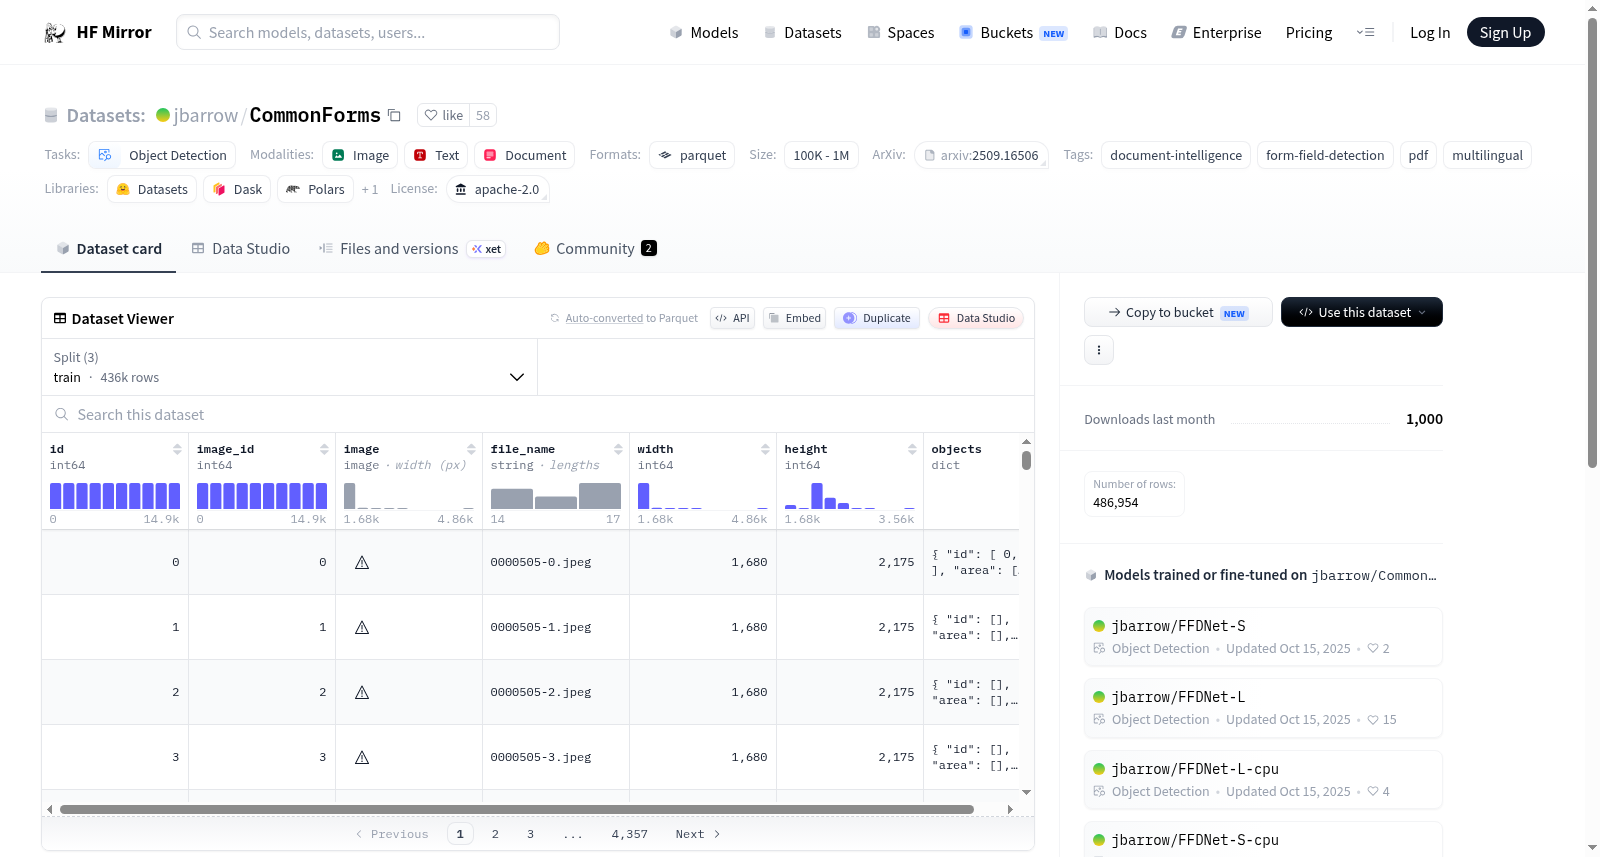Focus the Search this dataset field
This screenshot has height=857, width=1600.
coord(538,414)
